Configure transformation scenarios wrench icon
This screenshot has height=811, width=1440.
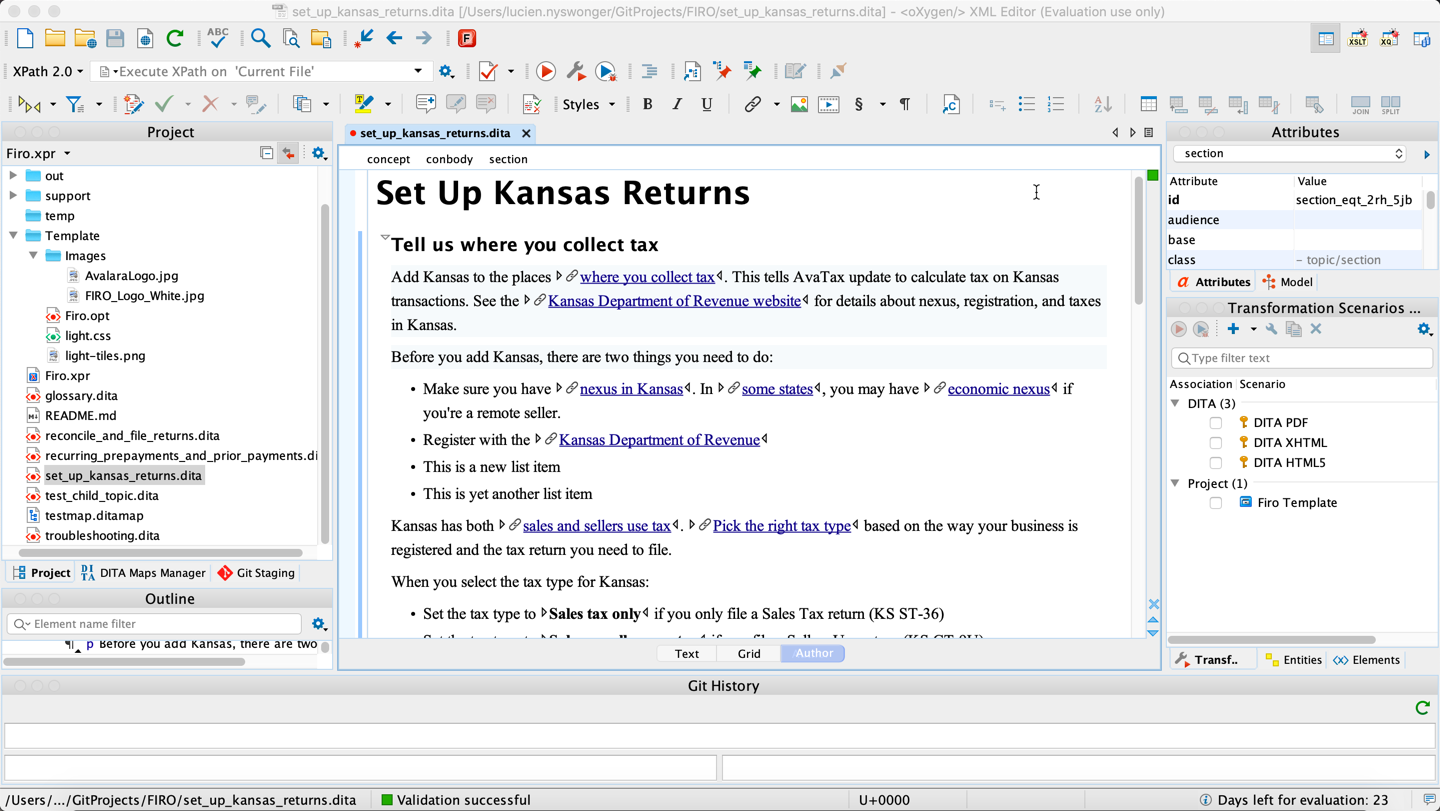pyautogui.click(x=576, y=72)
